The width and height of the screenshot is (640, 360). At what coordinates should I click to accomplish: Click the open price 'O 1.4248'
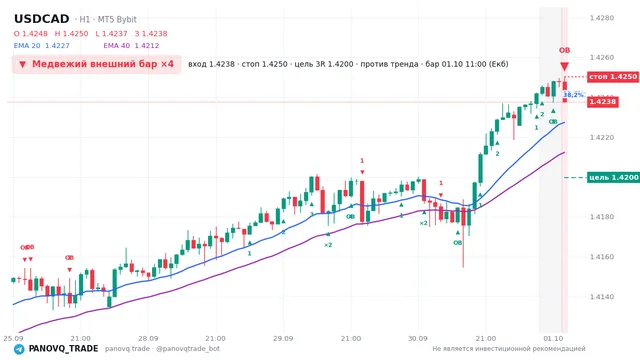point(31,34)
